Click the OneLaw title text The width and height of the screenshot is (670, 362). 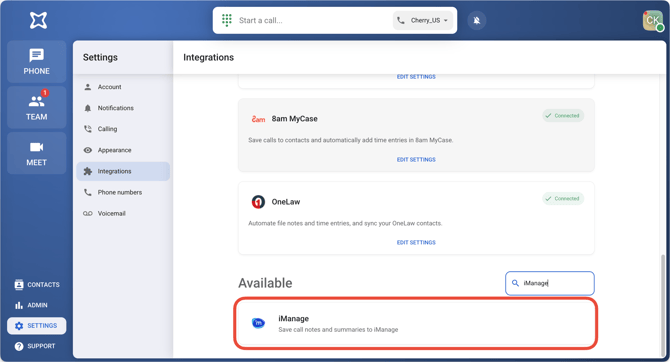286,202
